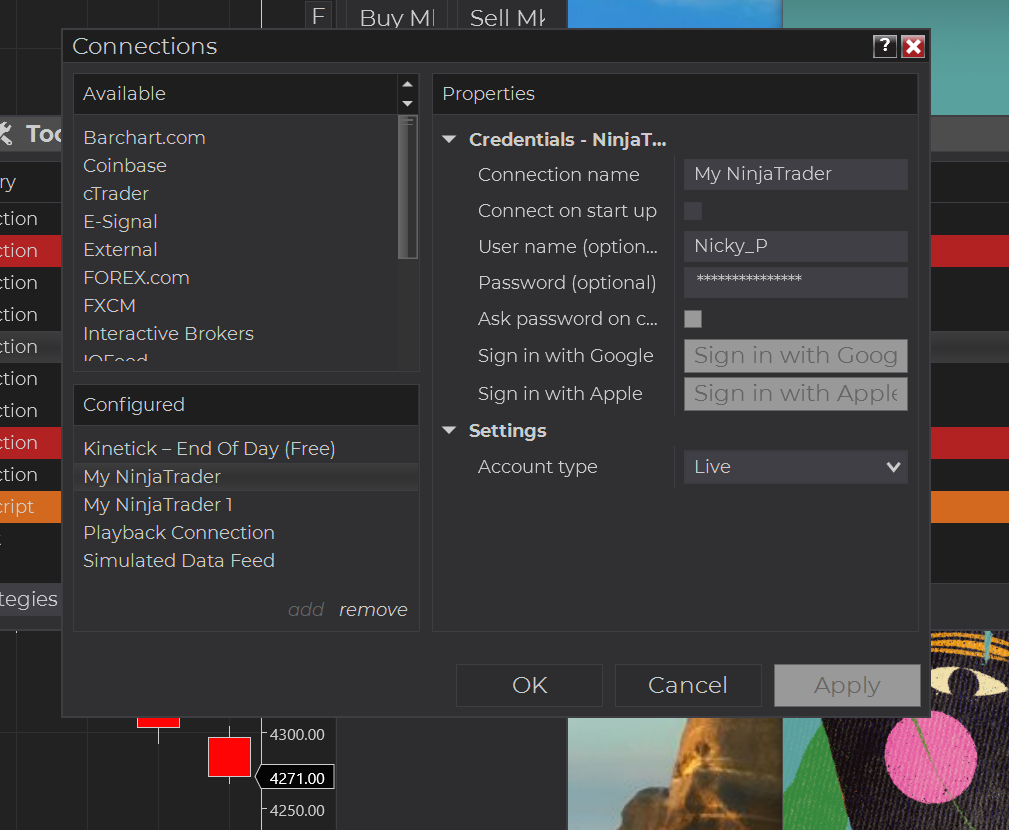Click Sign in with Apple button
Viewport: 1009px width, 830px height.
[795, 393]
